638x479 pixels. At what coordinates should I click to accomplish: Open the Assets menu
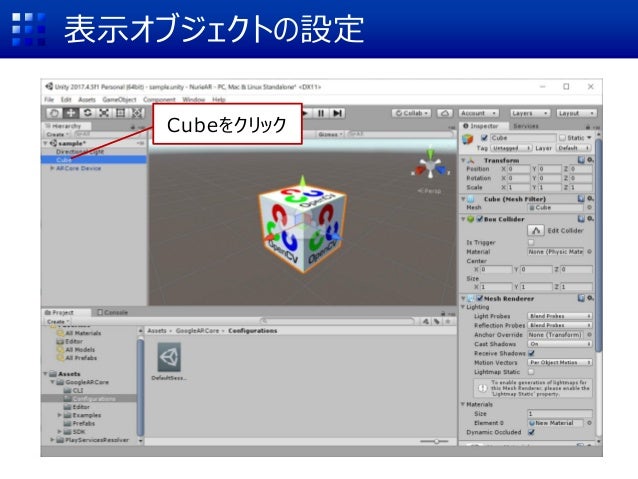tap(87, 99)
